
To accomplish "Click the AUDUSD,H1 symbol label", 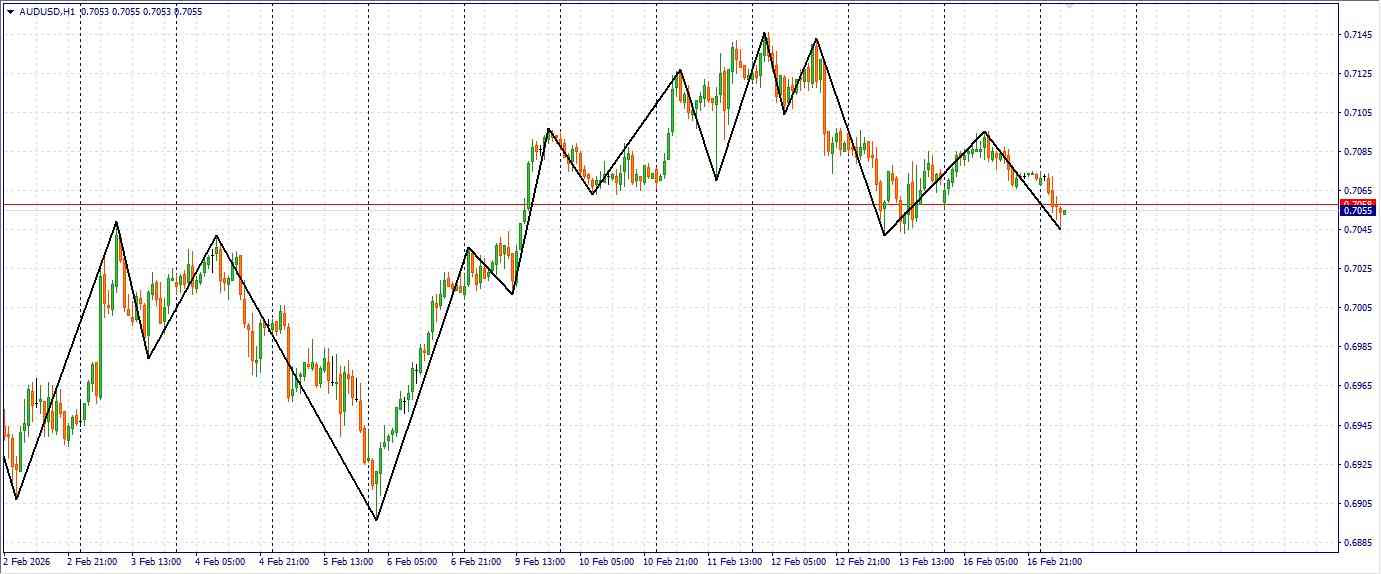I will point(47,12).
